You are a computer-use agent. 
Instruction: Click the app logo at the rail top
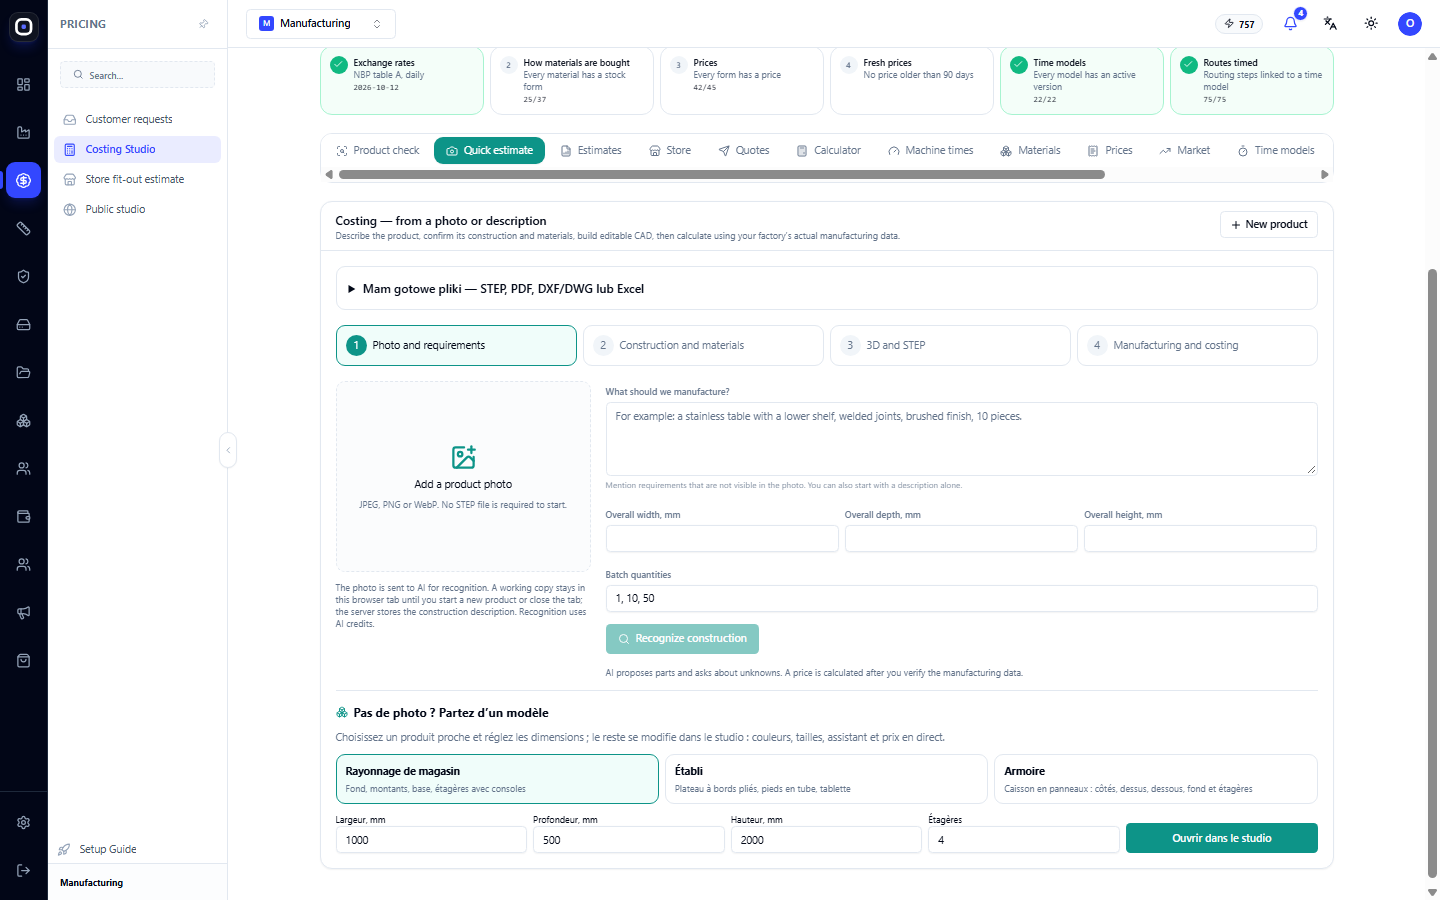click(24, 27)
